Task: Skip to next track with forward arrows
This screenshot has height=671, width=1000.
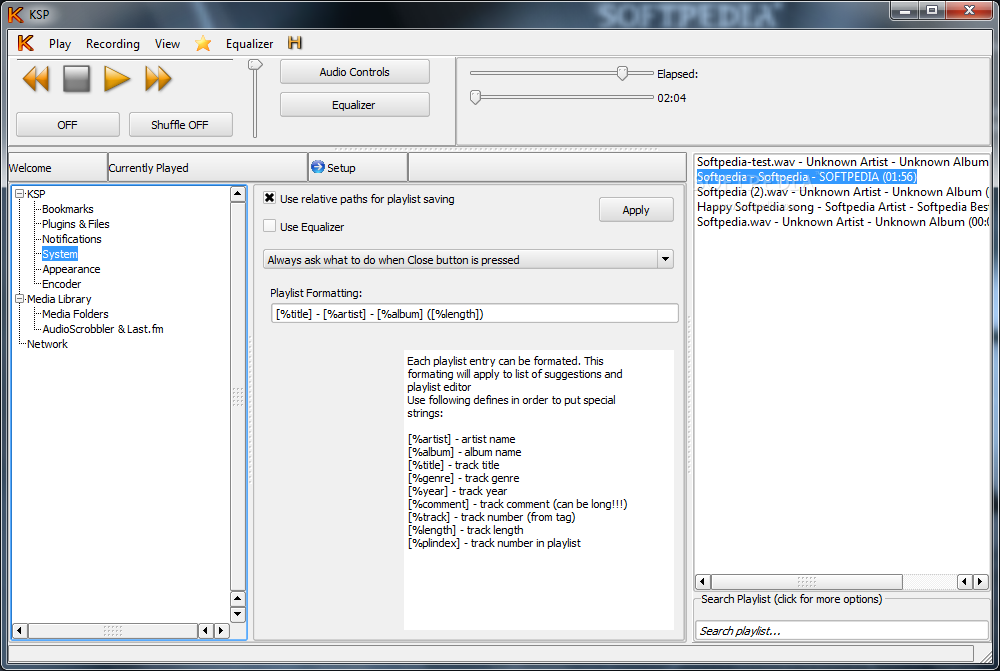Action: (x=158, y=79)
